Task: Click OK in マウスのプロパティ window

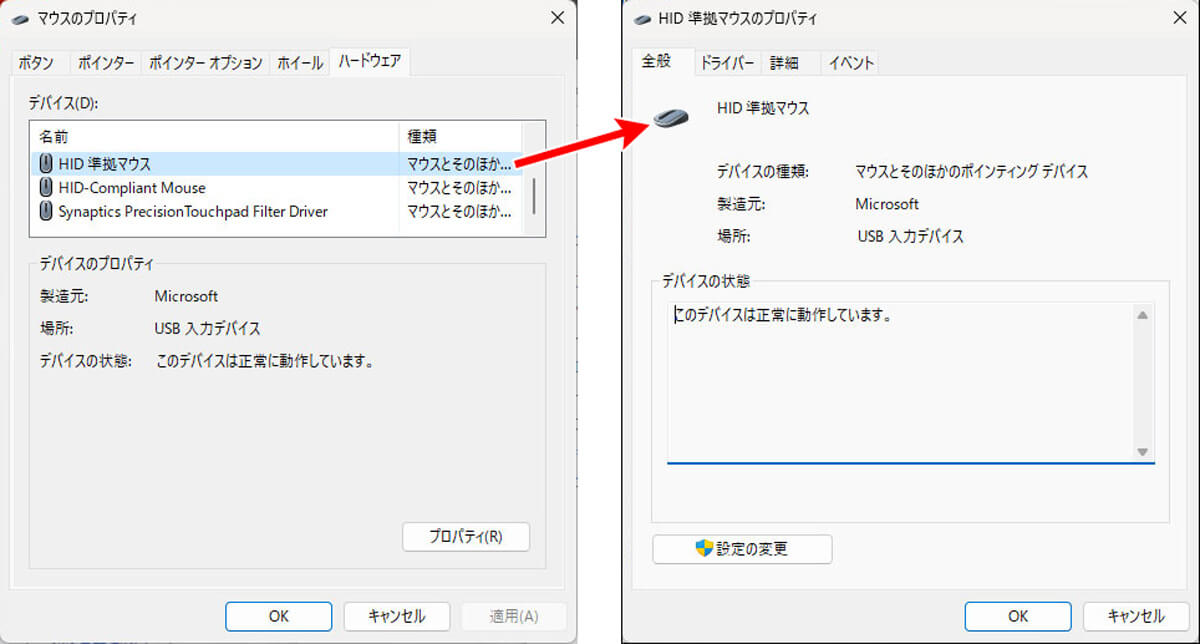Action: coord(278,616)
